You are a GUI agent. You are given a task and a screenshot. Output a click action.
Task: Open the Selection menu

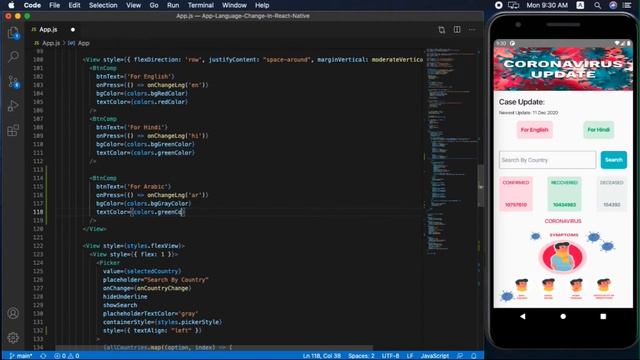tap(103, 5)
